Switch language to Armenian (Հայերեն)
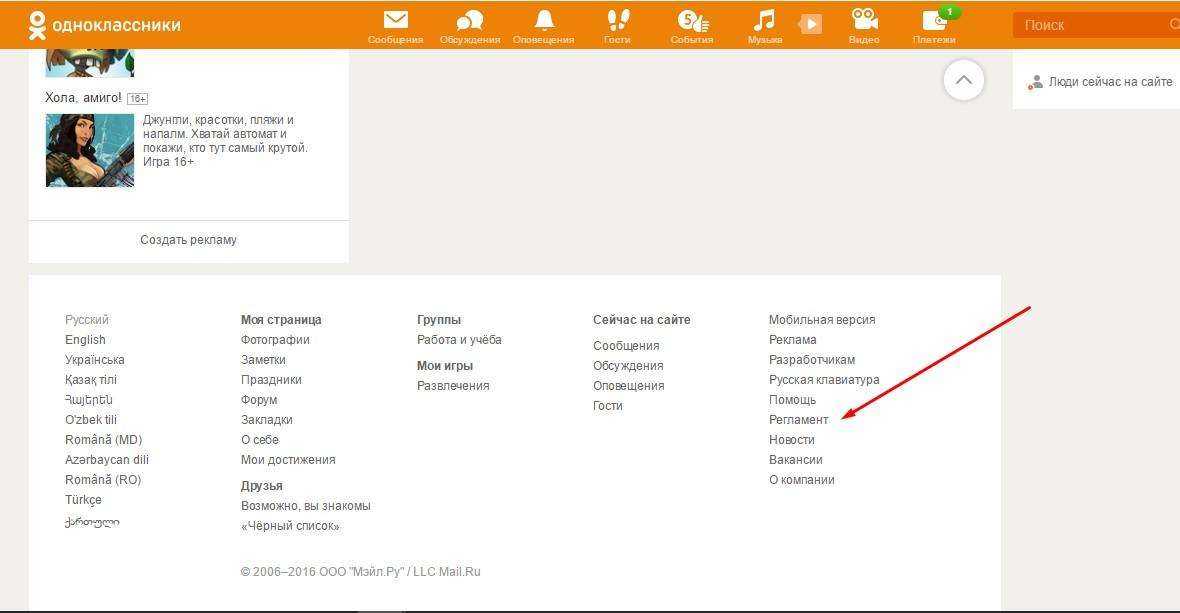Viewport: 1180px width, 613px height. (x=89, y=399)
